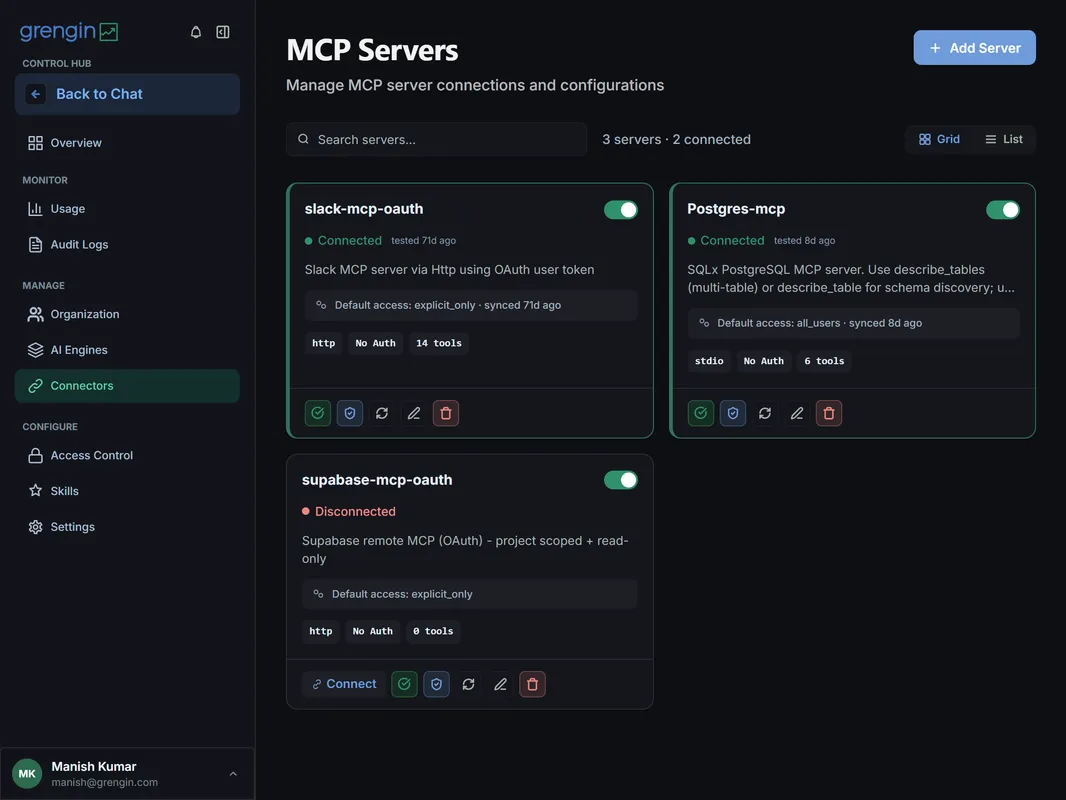Test connection for slack-mcp-oauth (green check icon)
1066x800 pixels.
click(317, 413)
